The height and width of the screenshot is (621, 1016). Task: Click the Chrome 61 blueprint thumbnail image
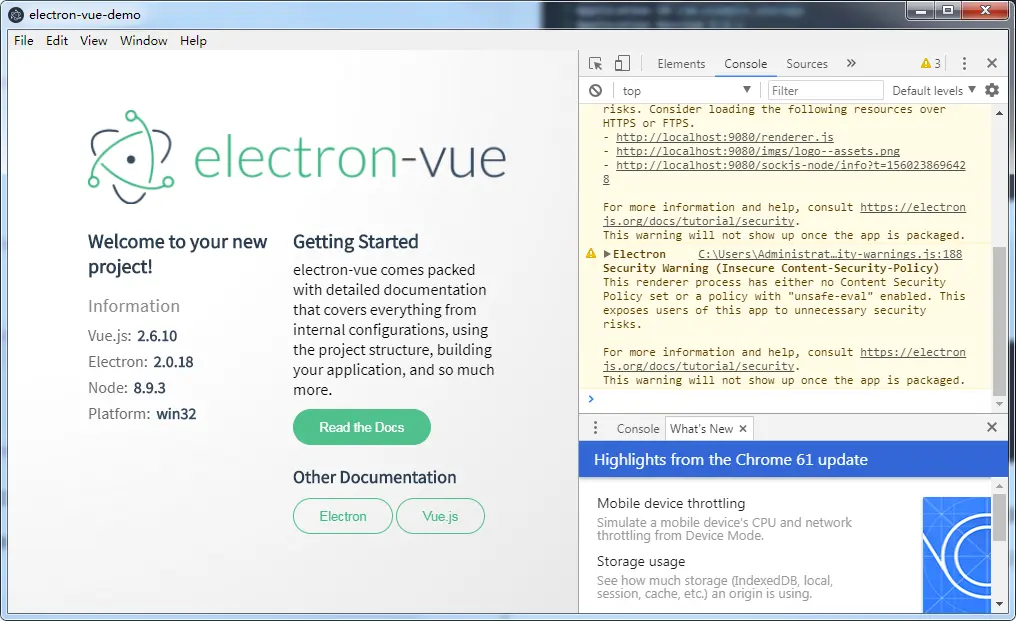(x=956, y=554)
